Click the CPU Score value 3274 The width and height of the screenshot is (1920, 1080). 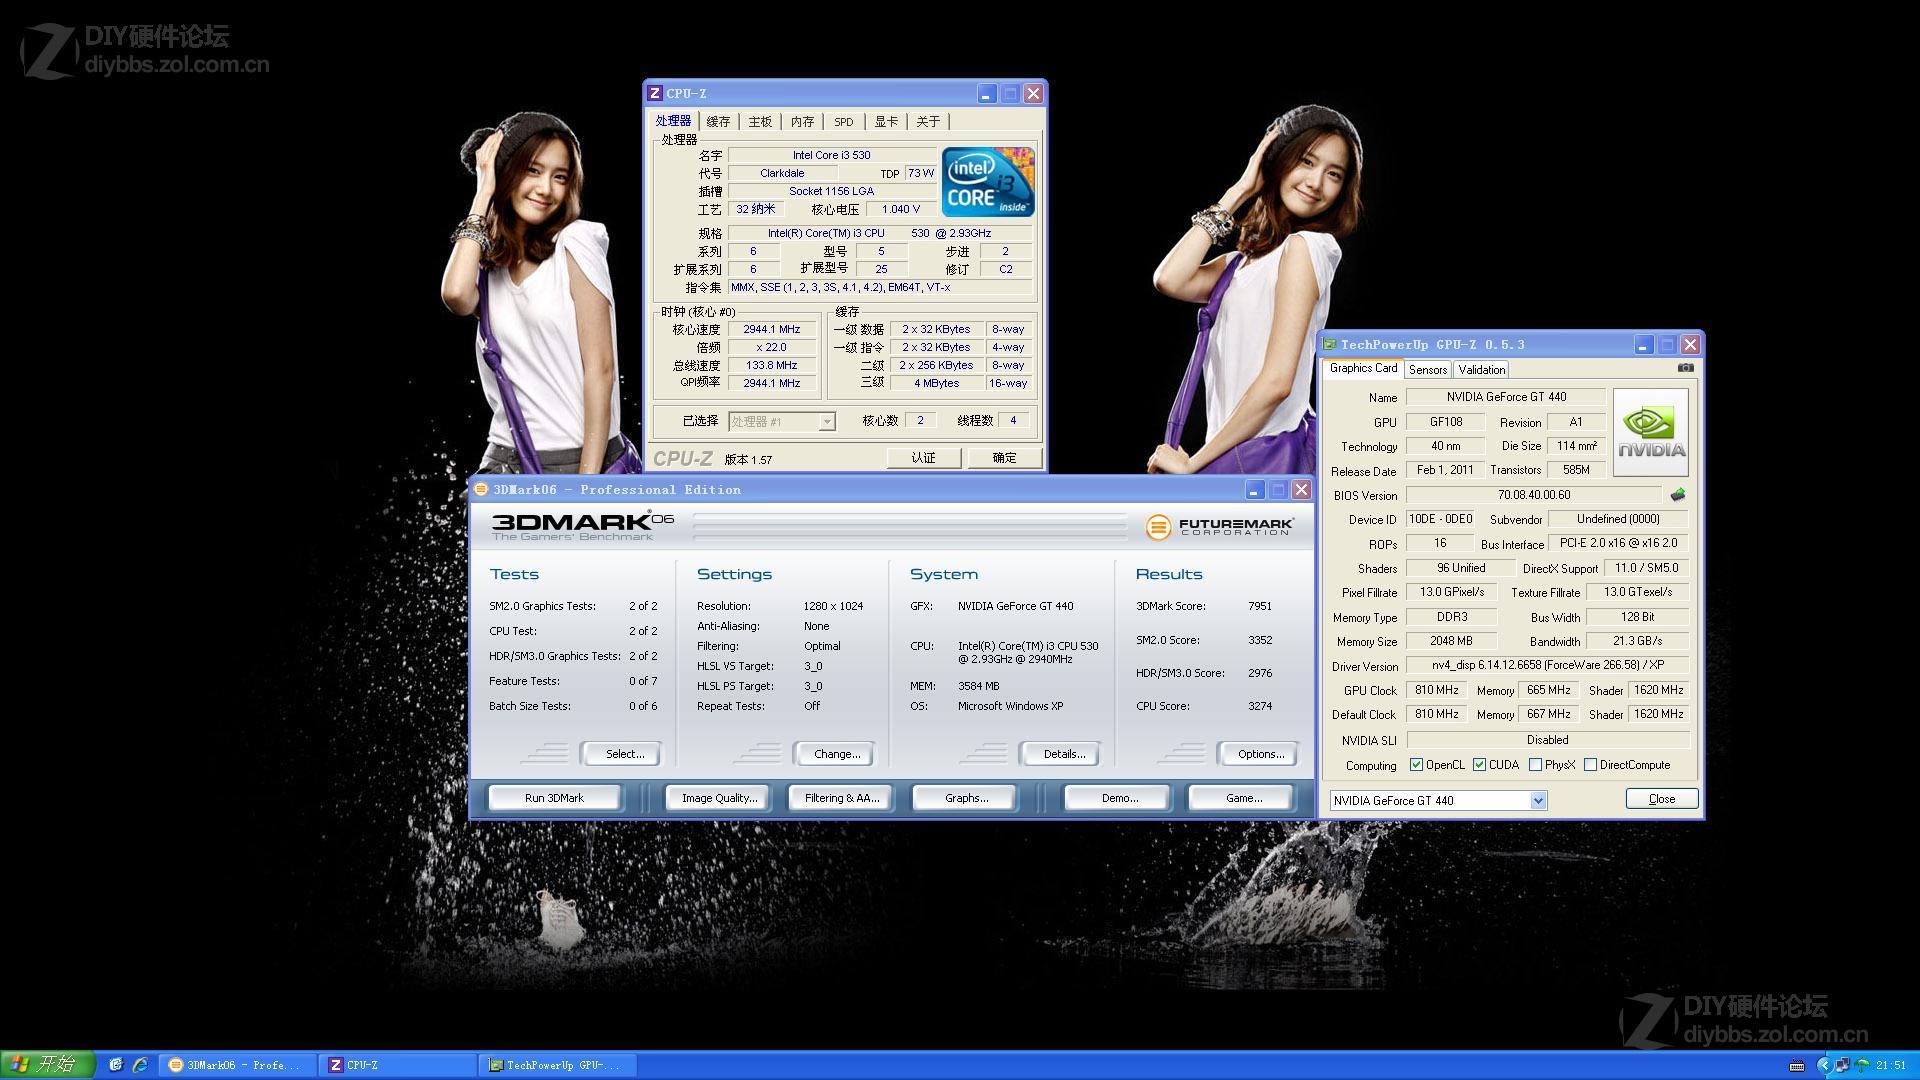coord(1260,706)
